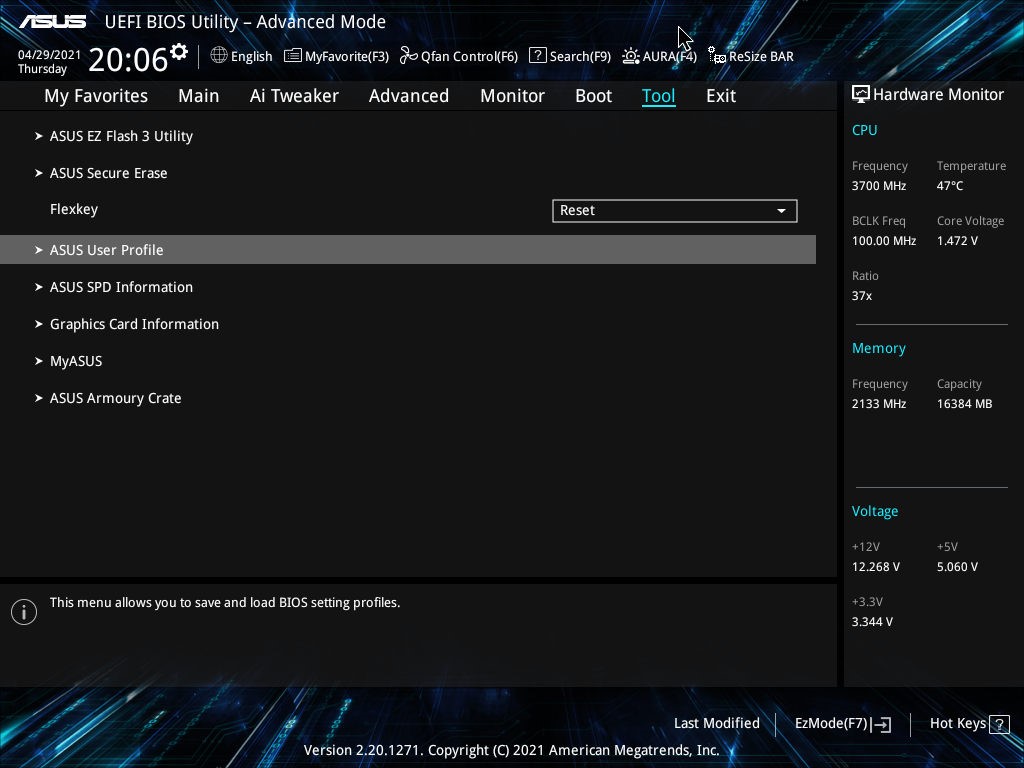Click the English language label

point(251,56)
